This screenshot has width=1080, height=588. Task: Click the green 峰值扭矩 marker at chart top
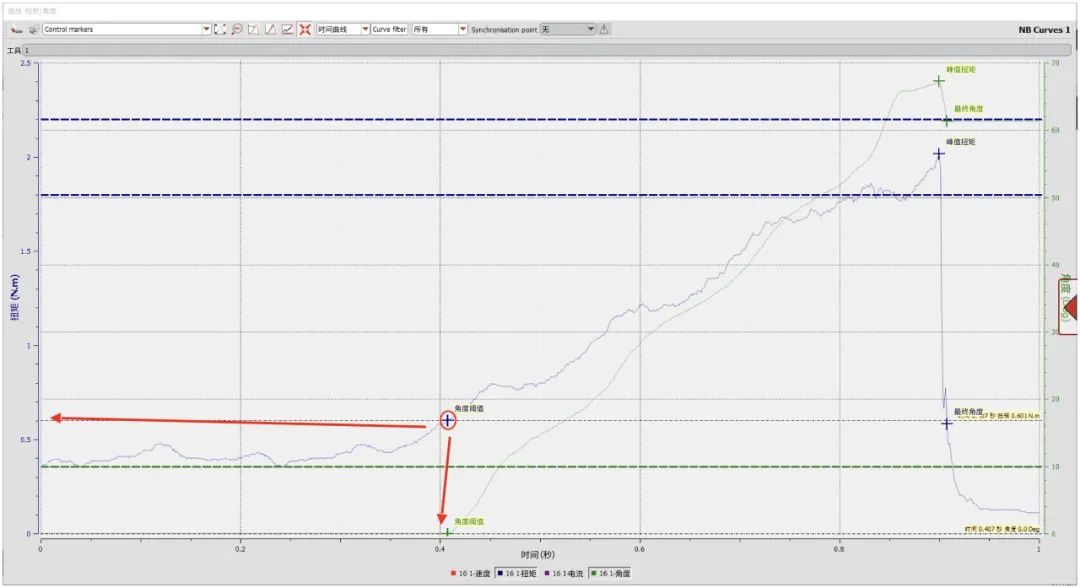click(939, 81)
